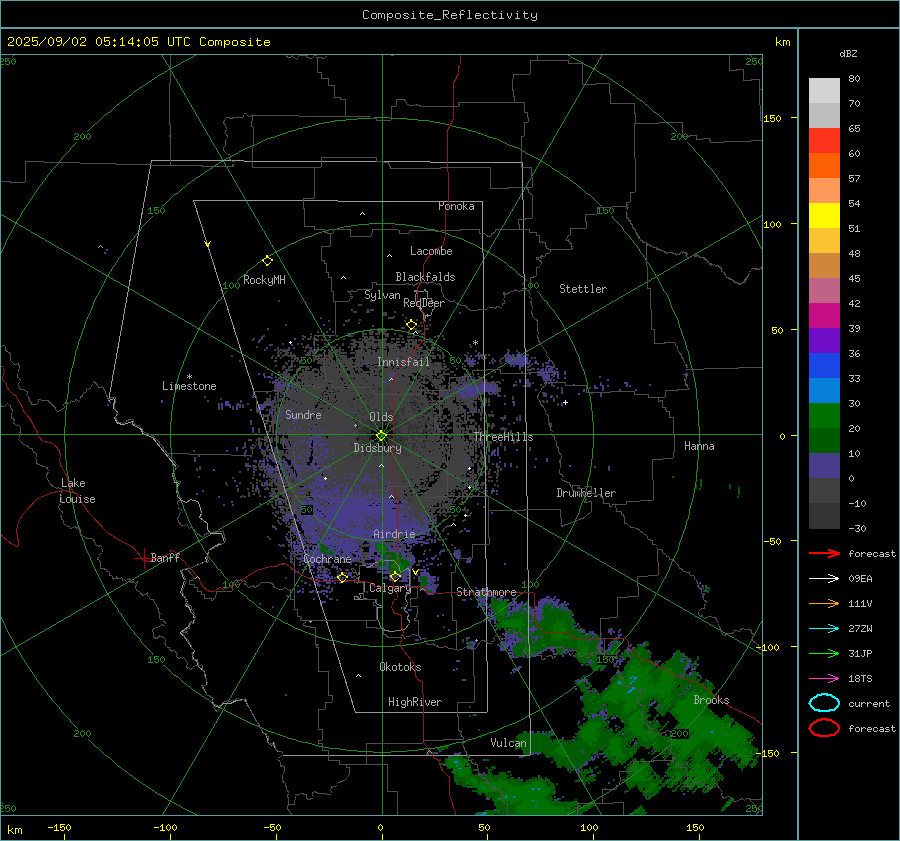This screenshot has height=841, width=900.
Task: Click the Didsbury label on the map
Action: pos(377,448)
